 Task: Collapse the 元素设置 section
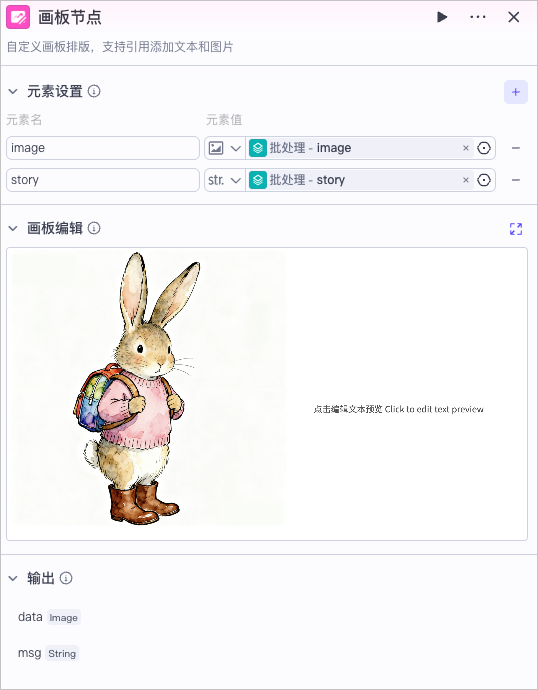coord(13,92)
